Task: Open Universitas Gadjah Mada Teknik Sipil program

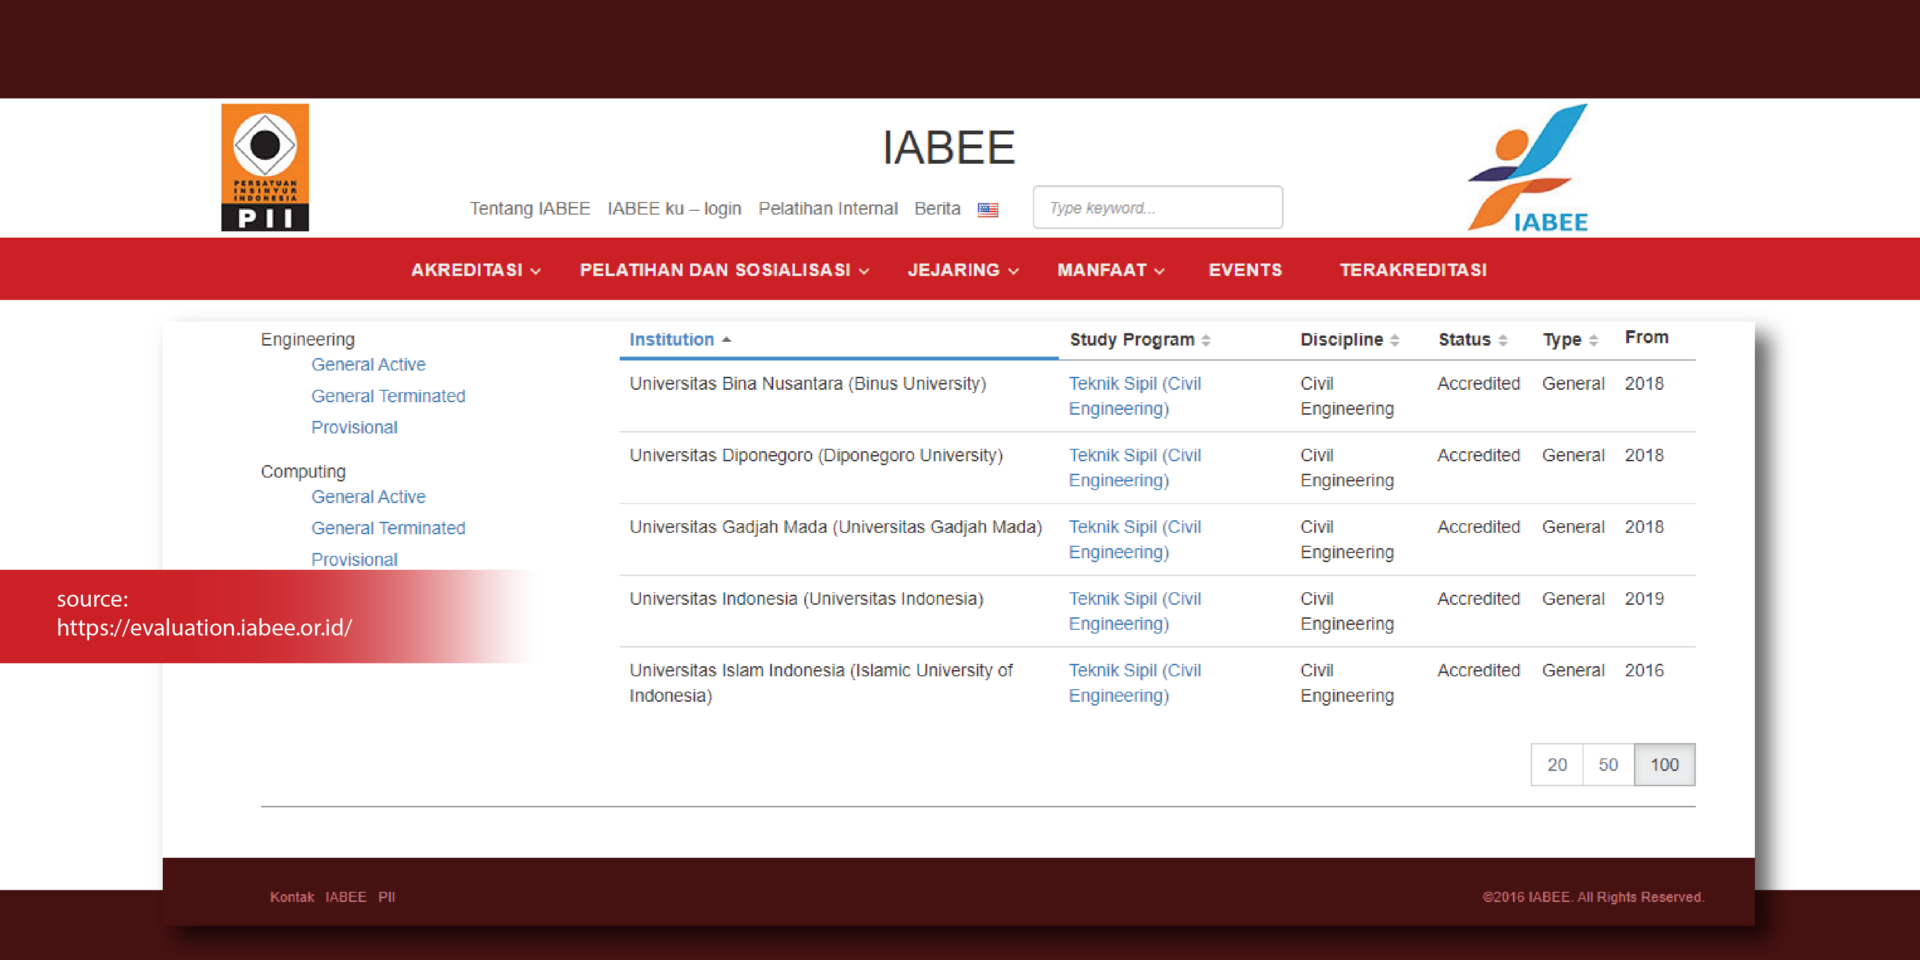Action: pyautogui.click(x=1135, y=539)
